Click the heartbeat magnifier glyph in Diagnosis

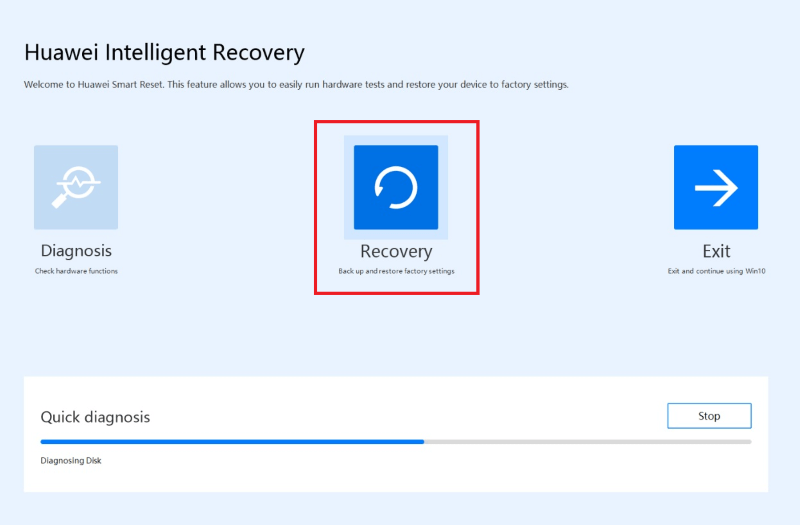[x=75, y=186]
